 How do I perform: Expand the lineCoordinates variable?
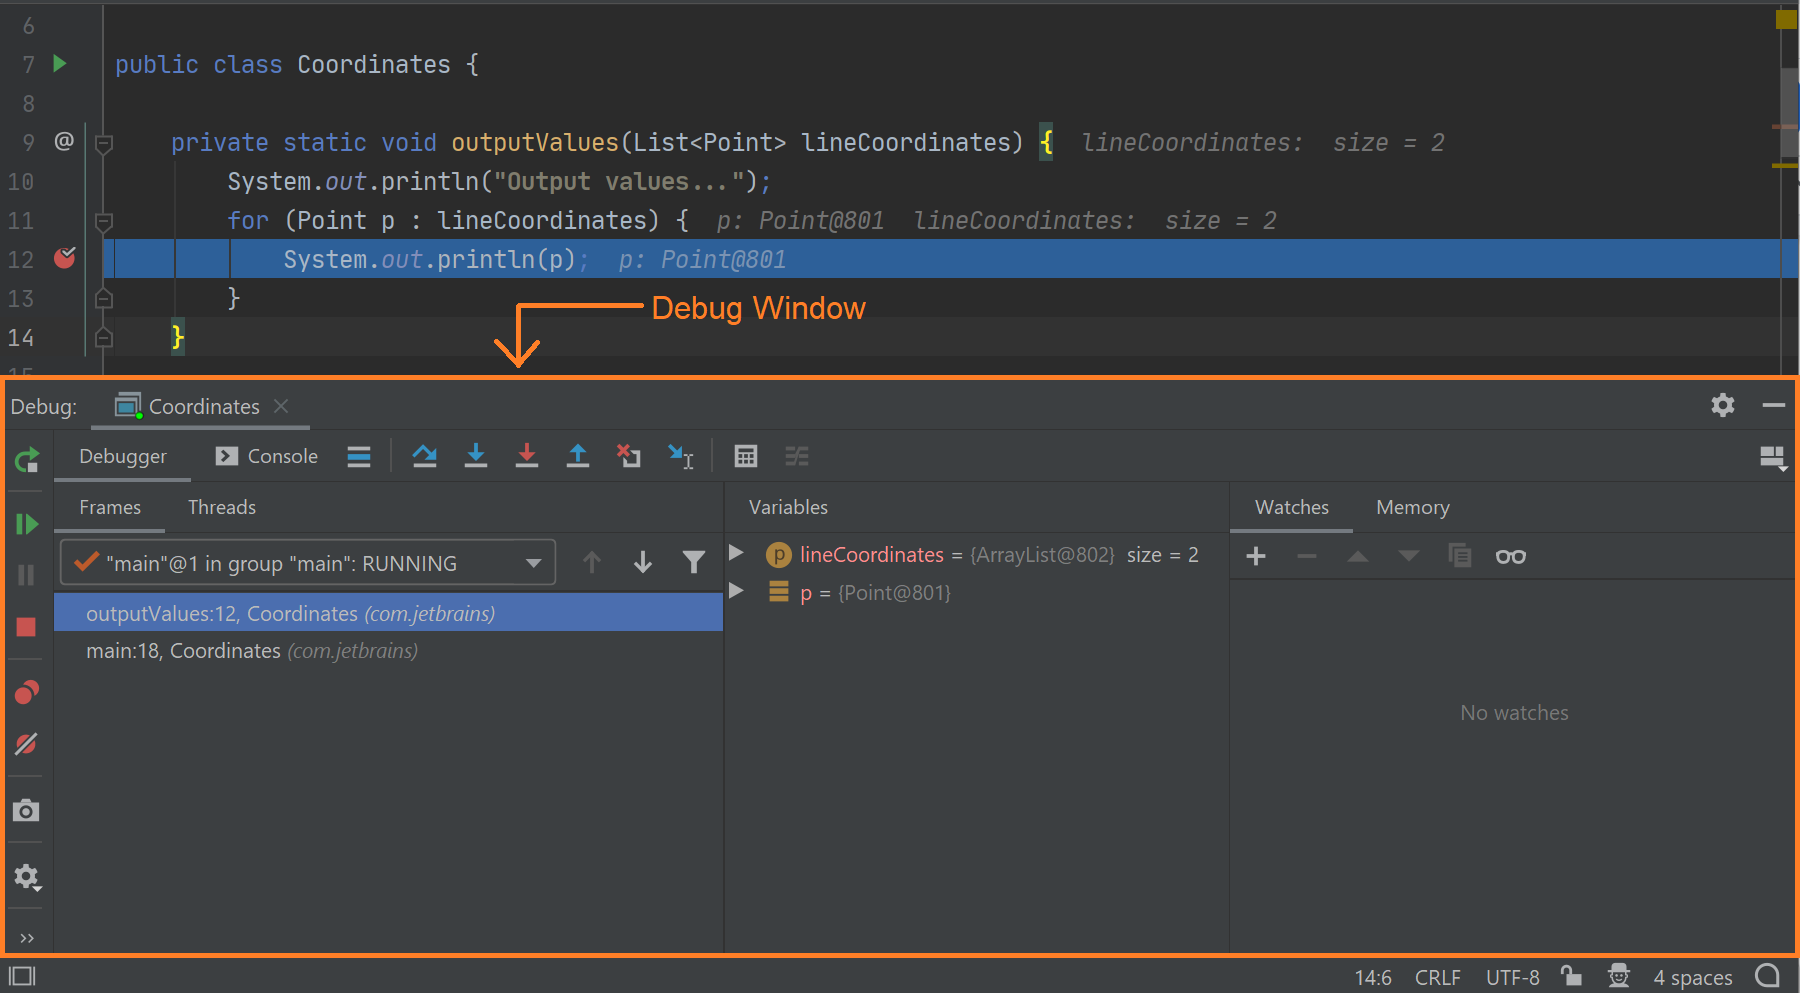point(737,554)
